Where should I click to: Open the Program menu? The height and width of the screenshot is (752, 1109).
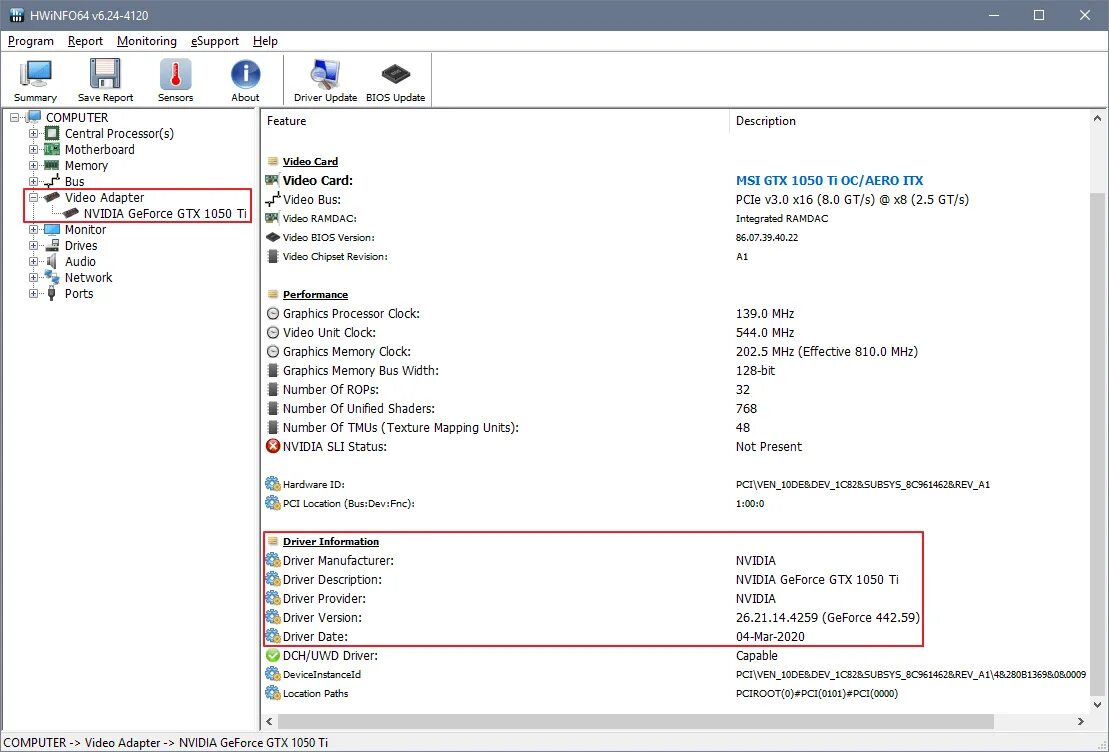[x=30, y=41]
